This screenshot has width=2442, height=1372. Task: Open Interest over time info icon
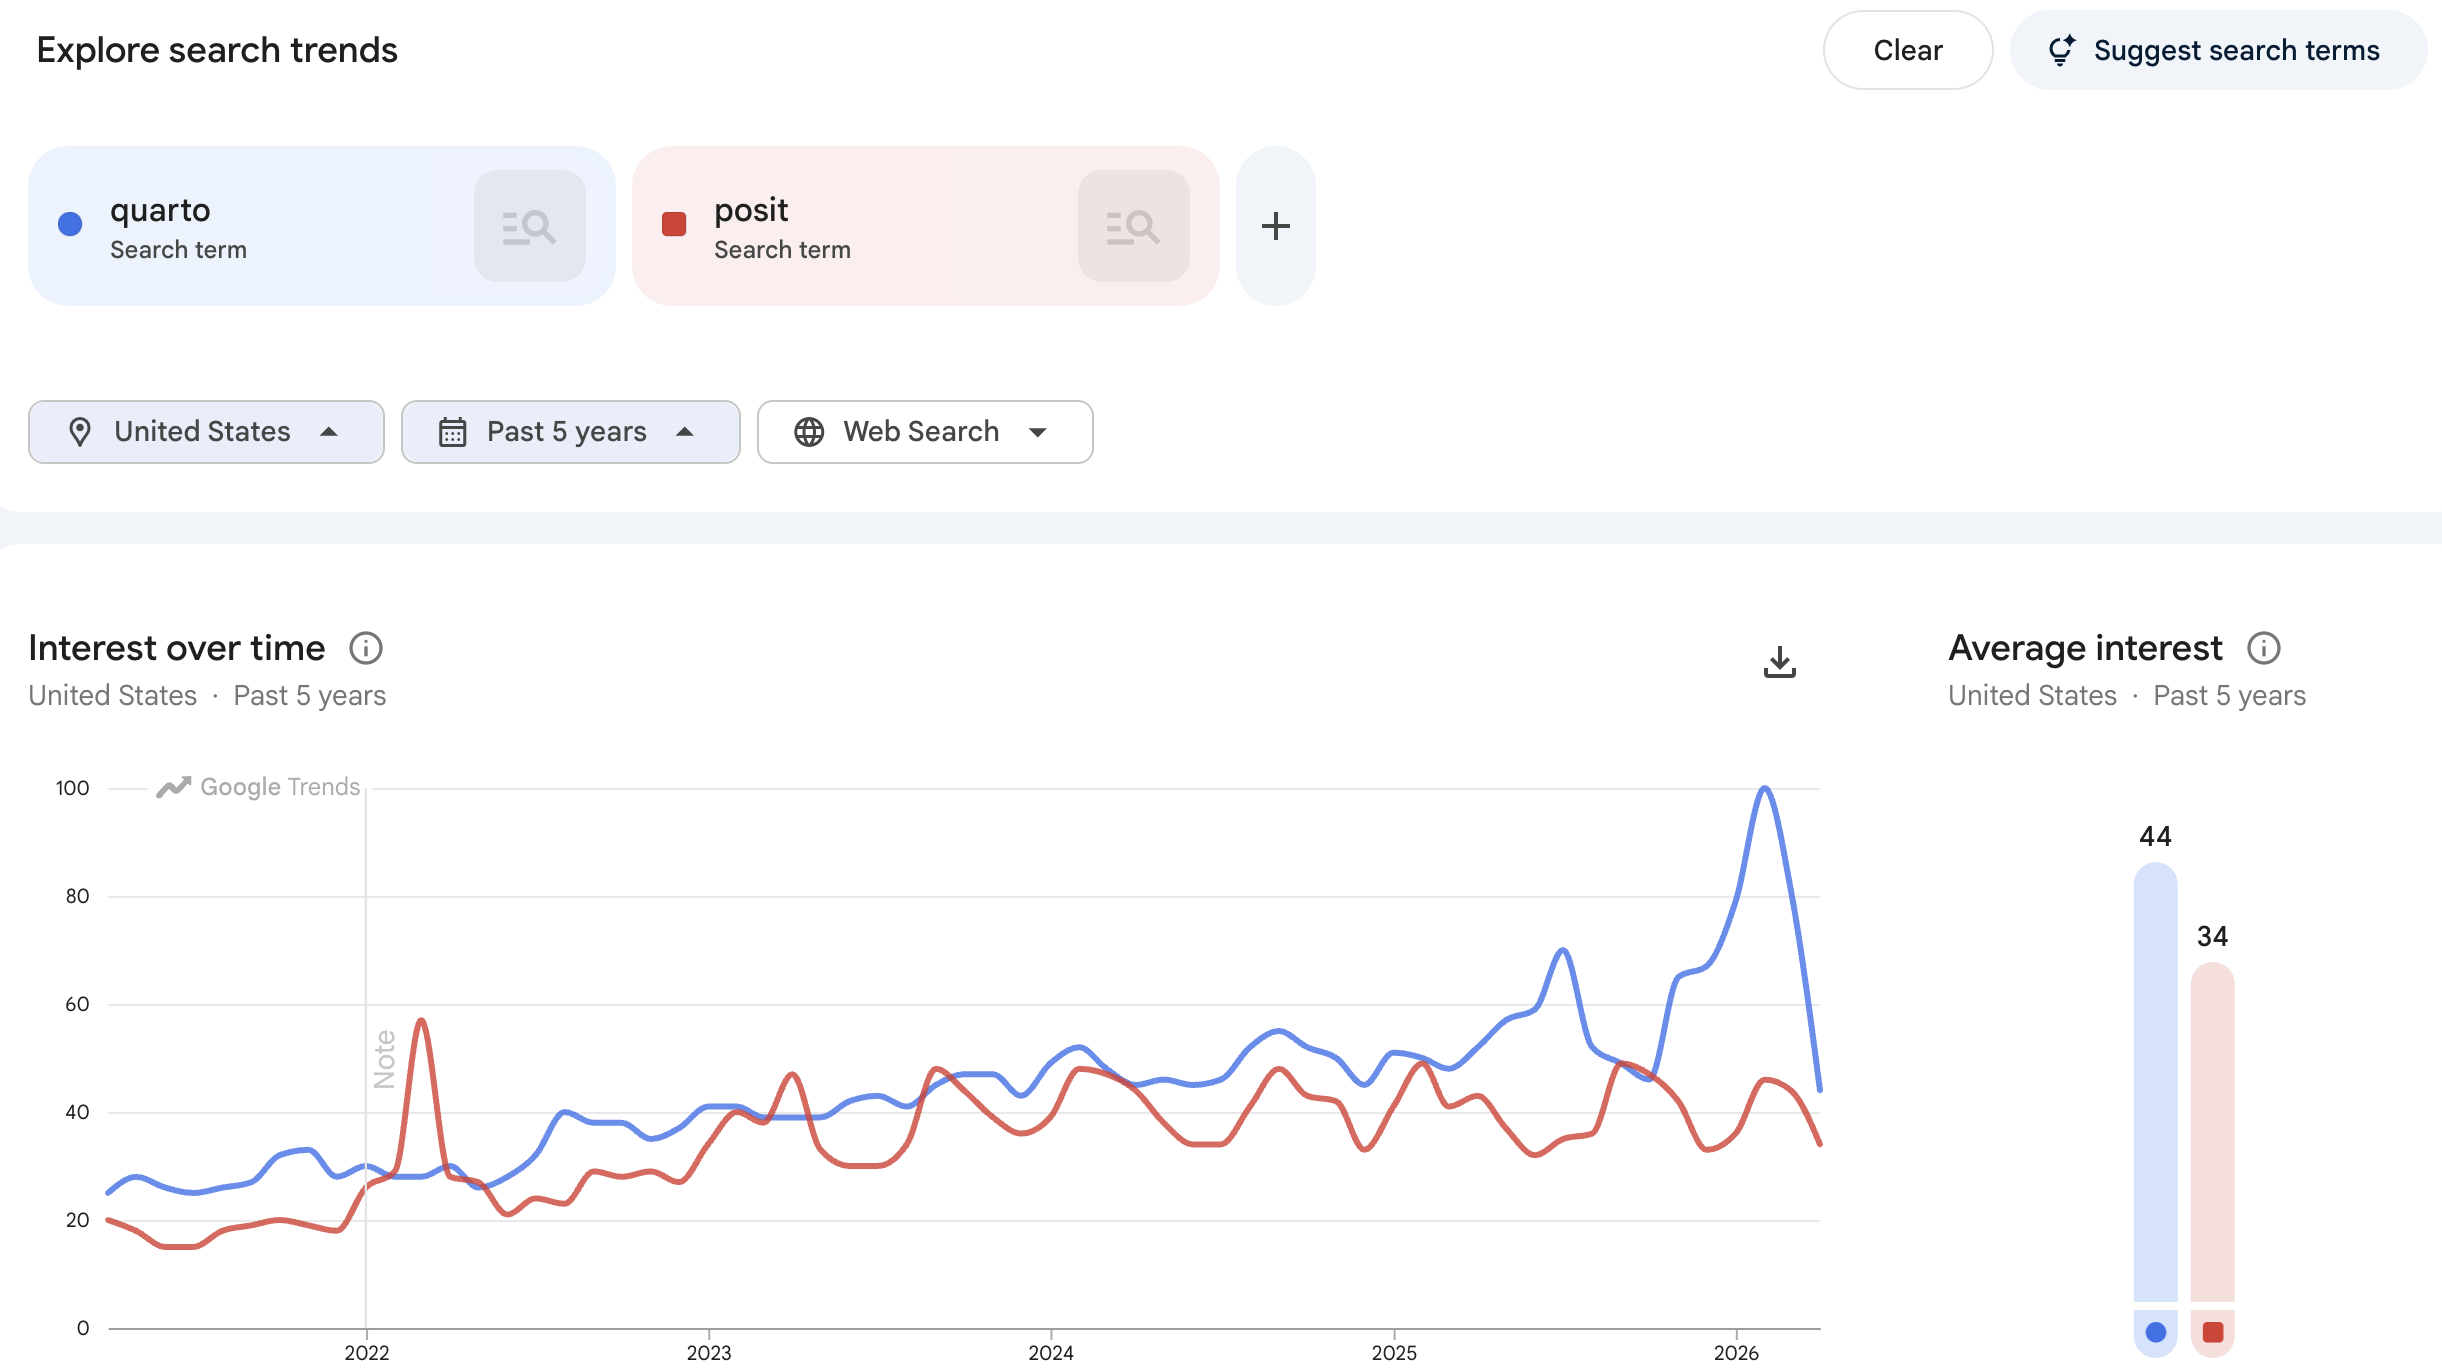366,648
